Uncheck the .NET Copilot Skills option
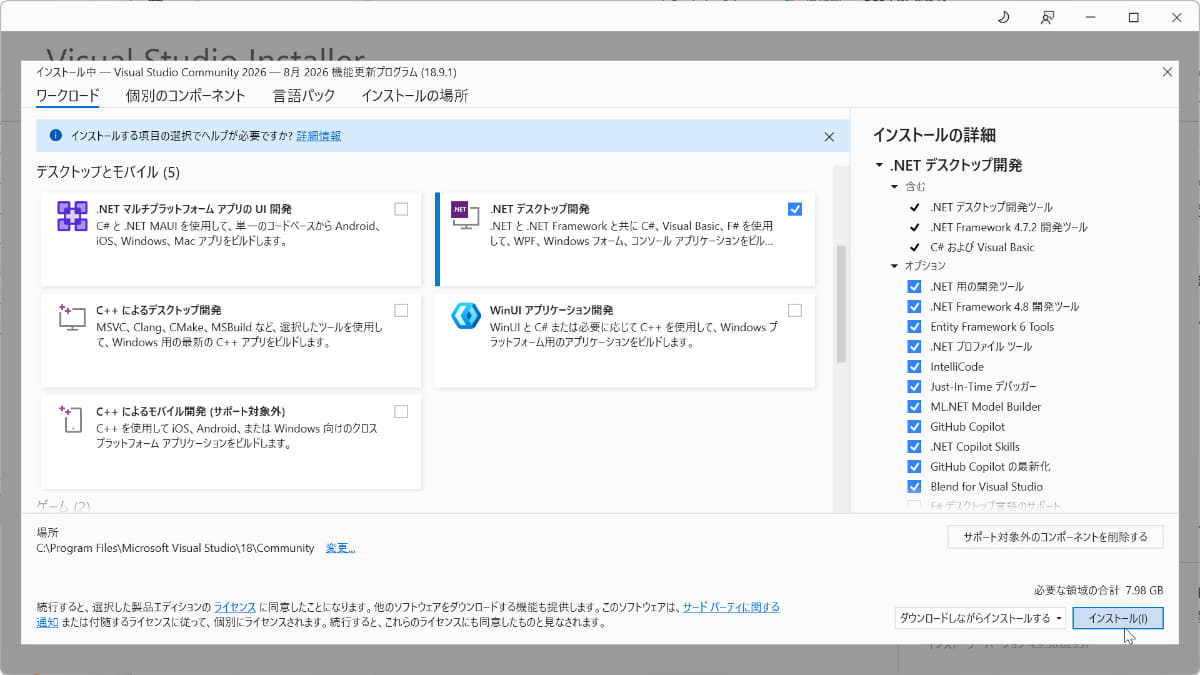This screenshot has height=675, width=1200. pyautogui.click(x=914, y=447)
